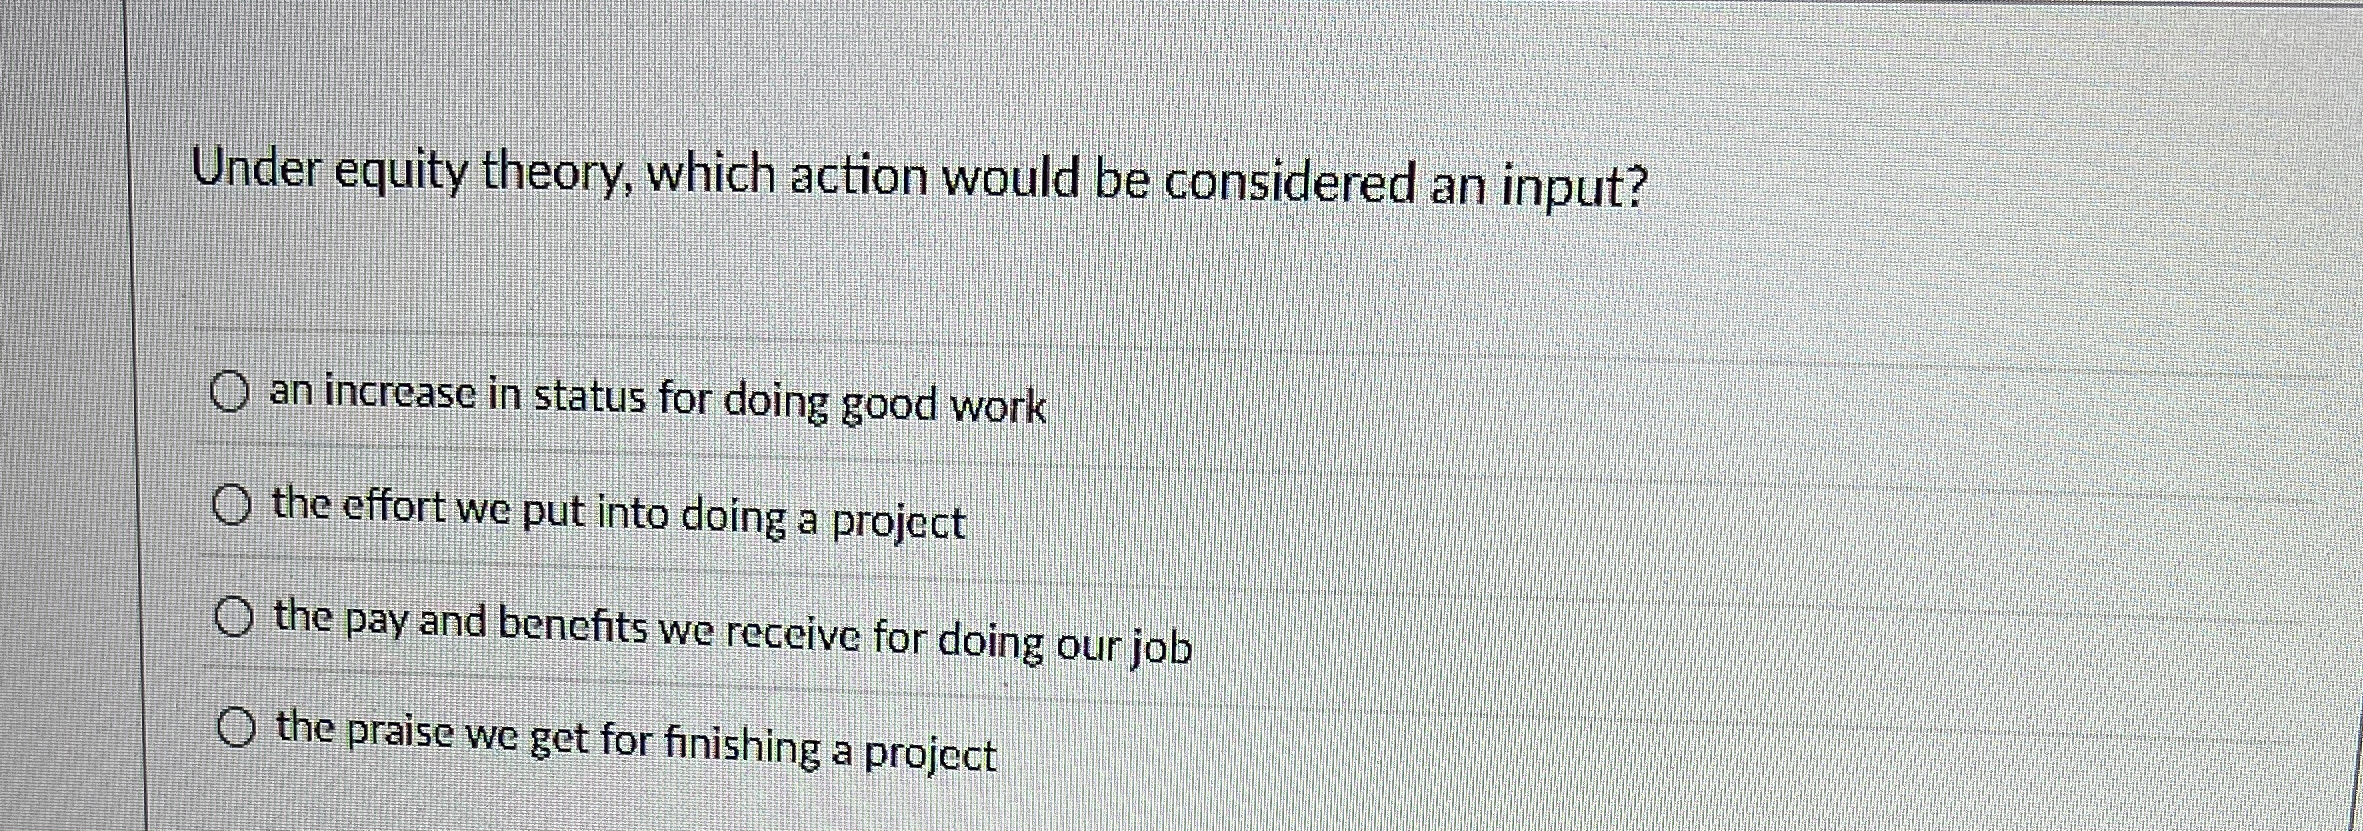2363x831 pixels.
Task: Mark the first answer option
Action: click(232, 393)
